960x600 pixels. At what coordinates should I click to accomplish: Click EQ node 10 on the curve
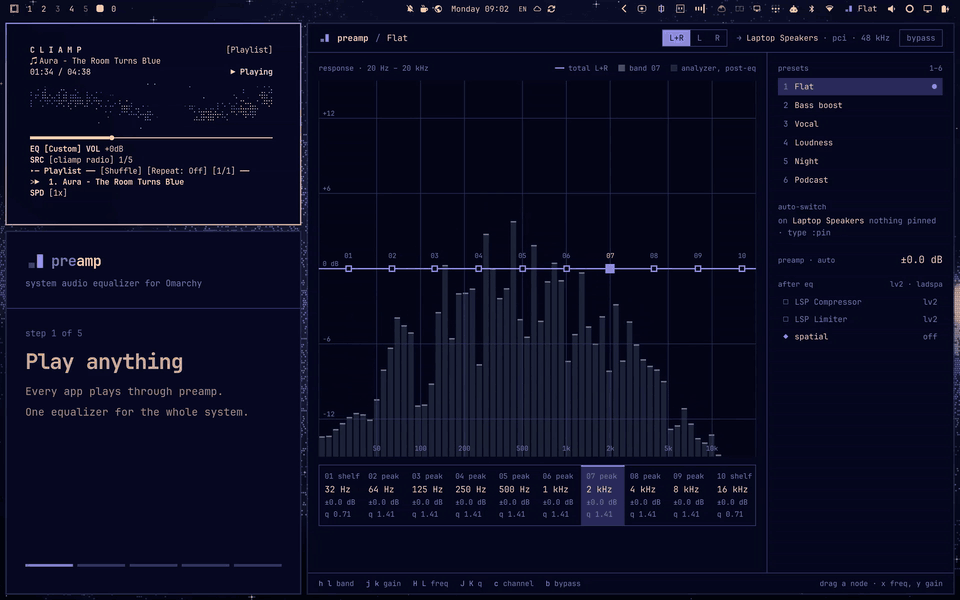click(x=742, y=269)
